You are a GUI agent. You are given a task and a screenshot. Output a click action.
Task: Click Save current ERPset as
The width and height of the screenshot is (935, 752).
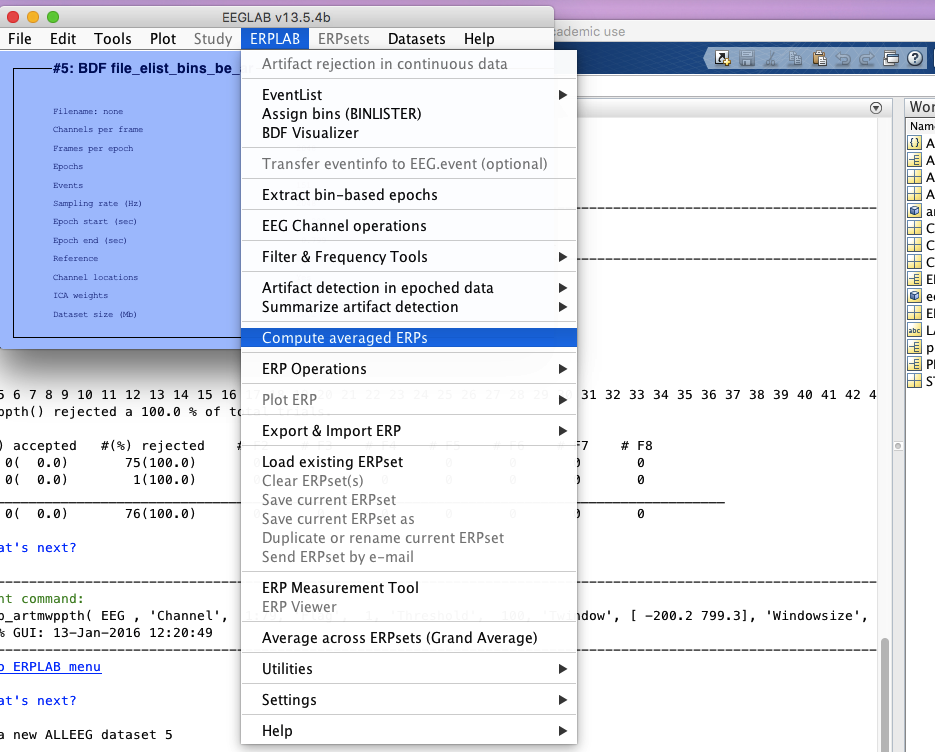[409, 519]
